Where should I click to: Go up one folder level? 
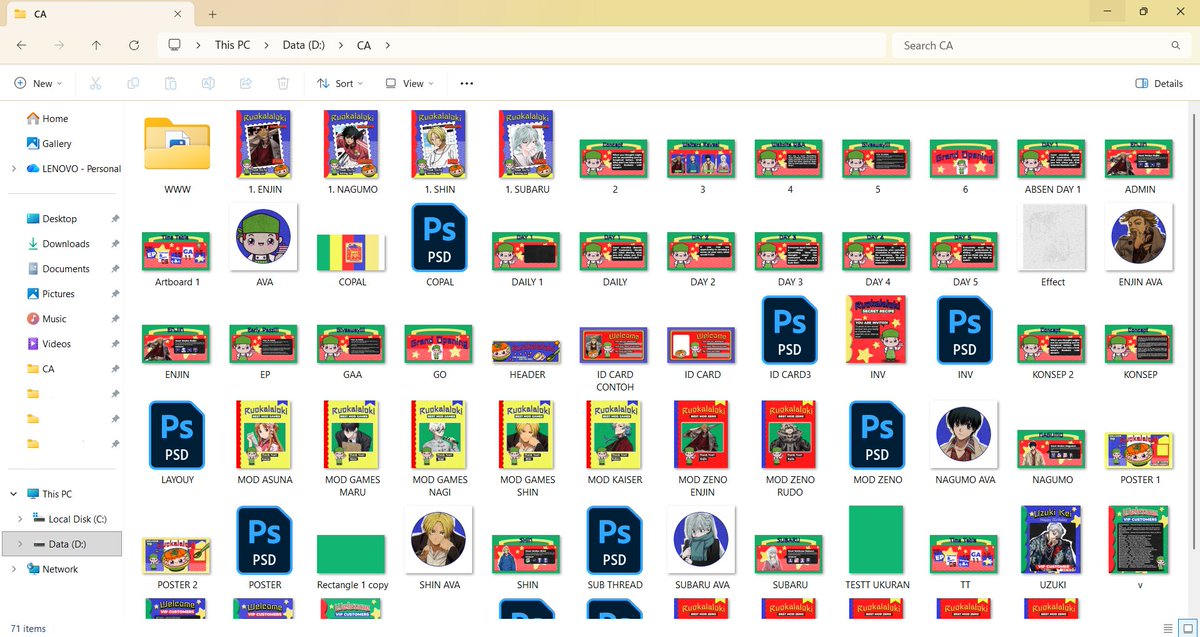(x=96, y=45)
